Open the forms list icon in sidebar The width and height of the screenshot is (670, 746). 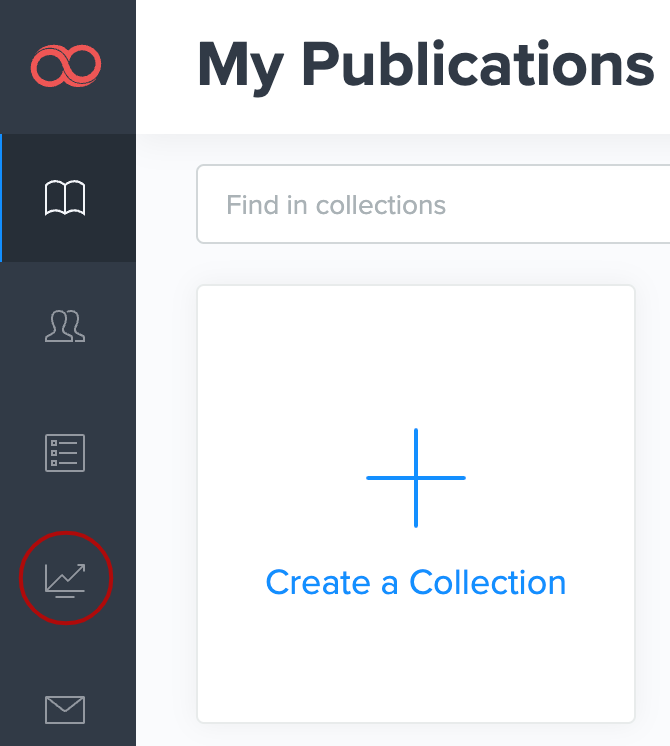click(x=66, y=453)
